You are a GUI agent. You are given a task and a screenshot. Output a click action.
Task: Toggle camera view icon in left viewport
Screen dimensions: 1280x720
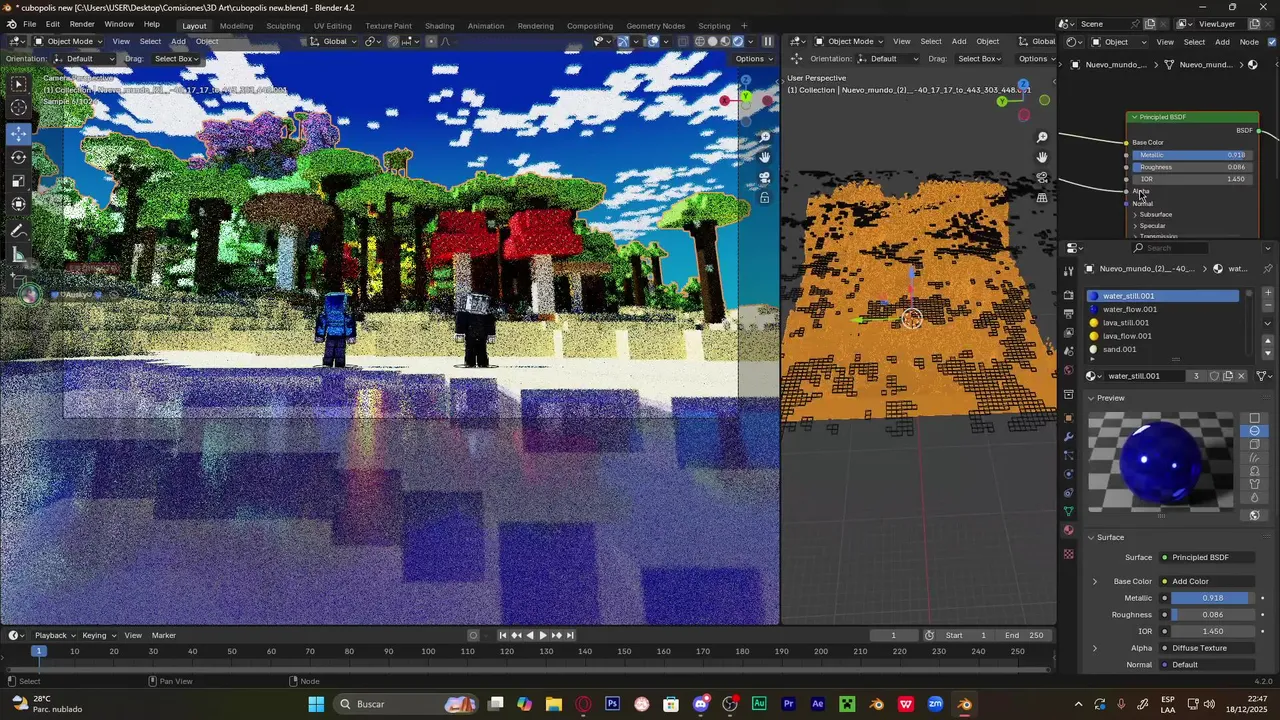tap(765, 178)
